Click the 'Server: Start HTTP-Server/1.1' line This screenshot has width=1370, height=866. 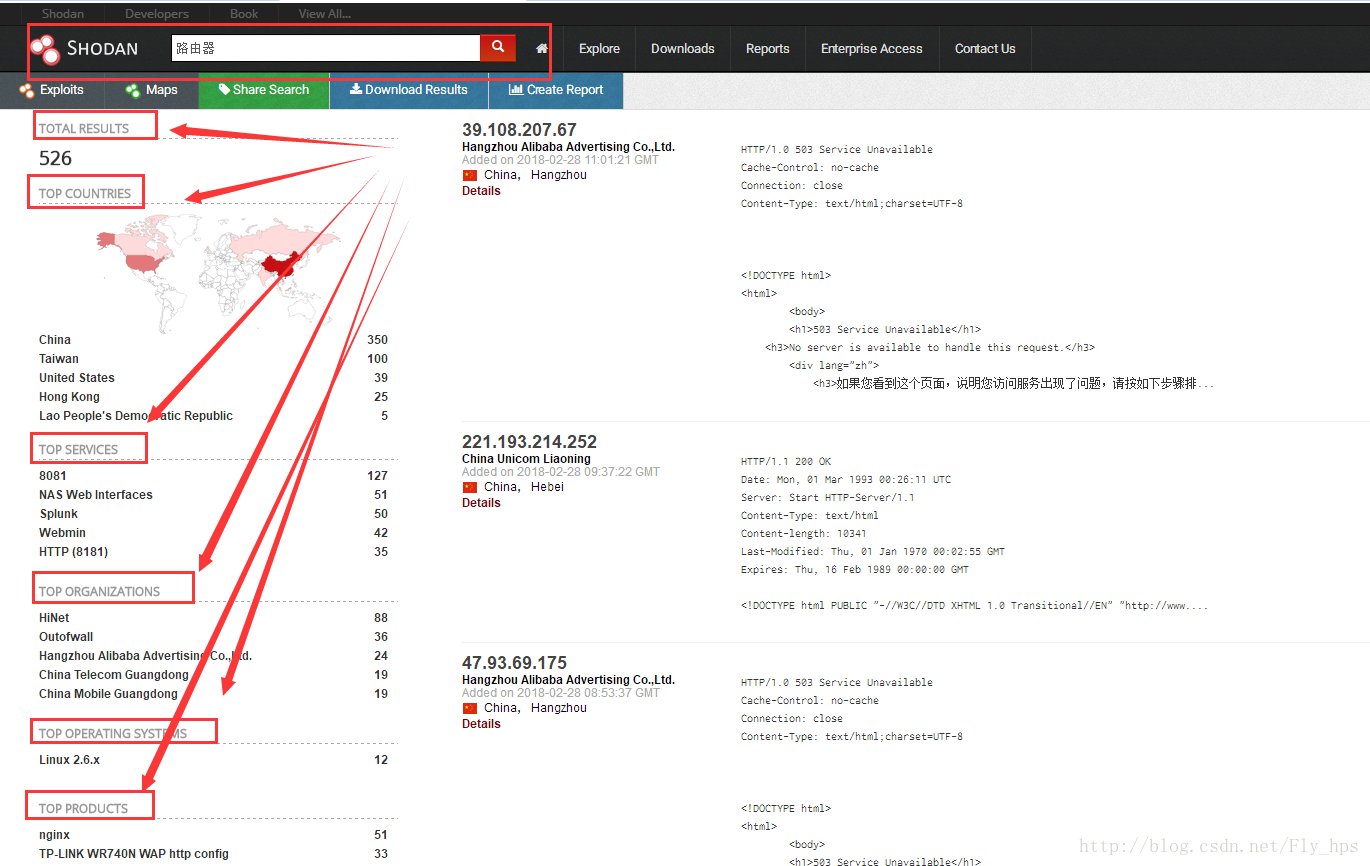coord(828,497)
